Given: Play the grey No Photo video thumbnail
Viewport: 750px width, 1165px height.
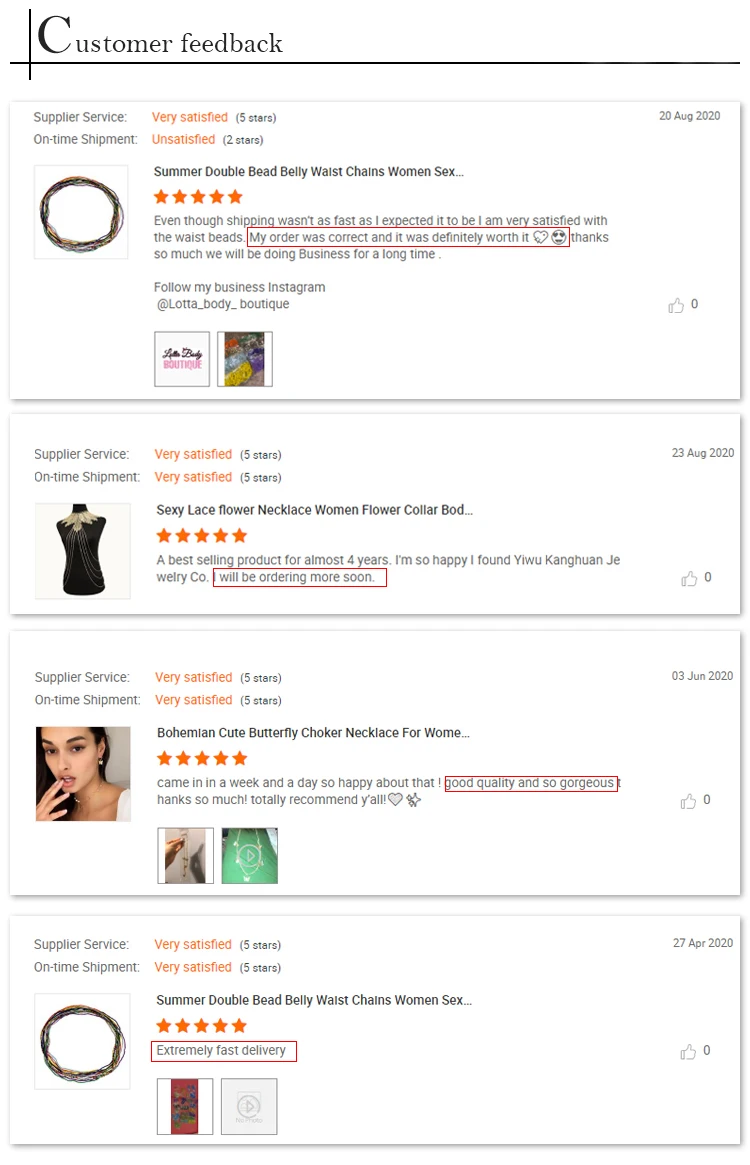Looking at the screenshot, I should click(249, 1106).
